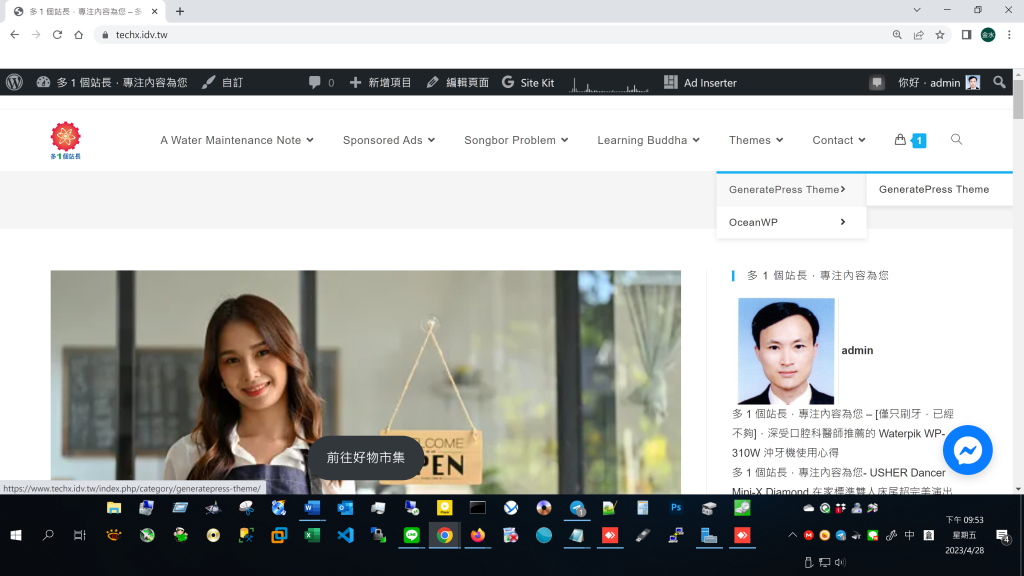Click the WordPress logo in admin bar
This screenshot has height=576, width=1024.
pyautogui.click(x=14, y=83)
